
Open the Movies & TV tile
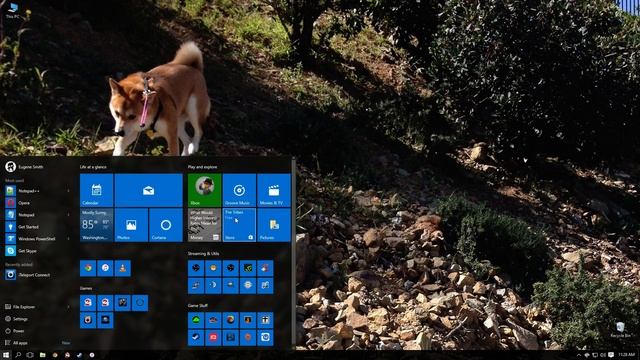click(274, 190)
